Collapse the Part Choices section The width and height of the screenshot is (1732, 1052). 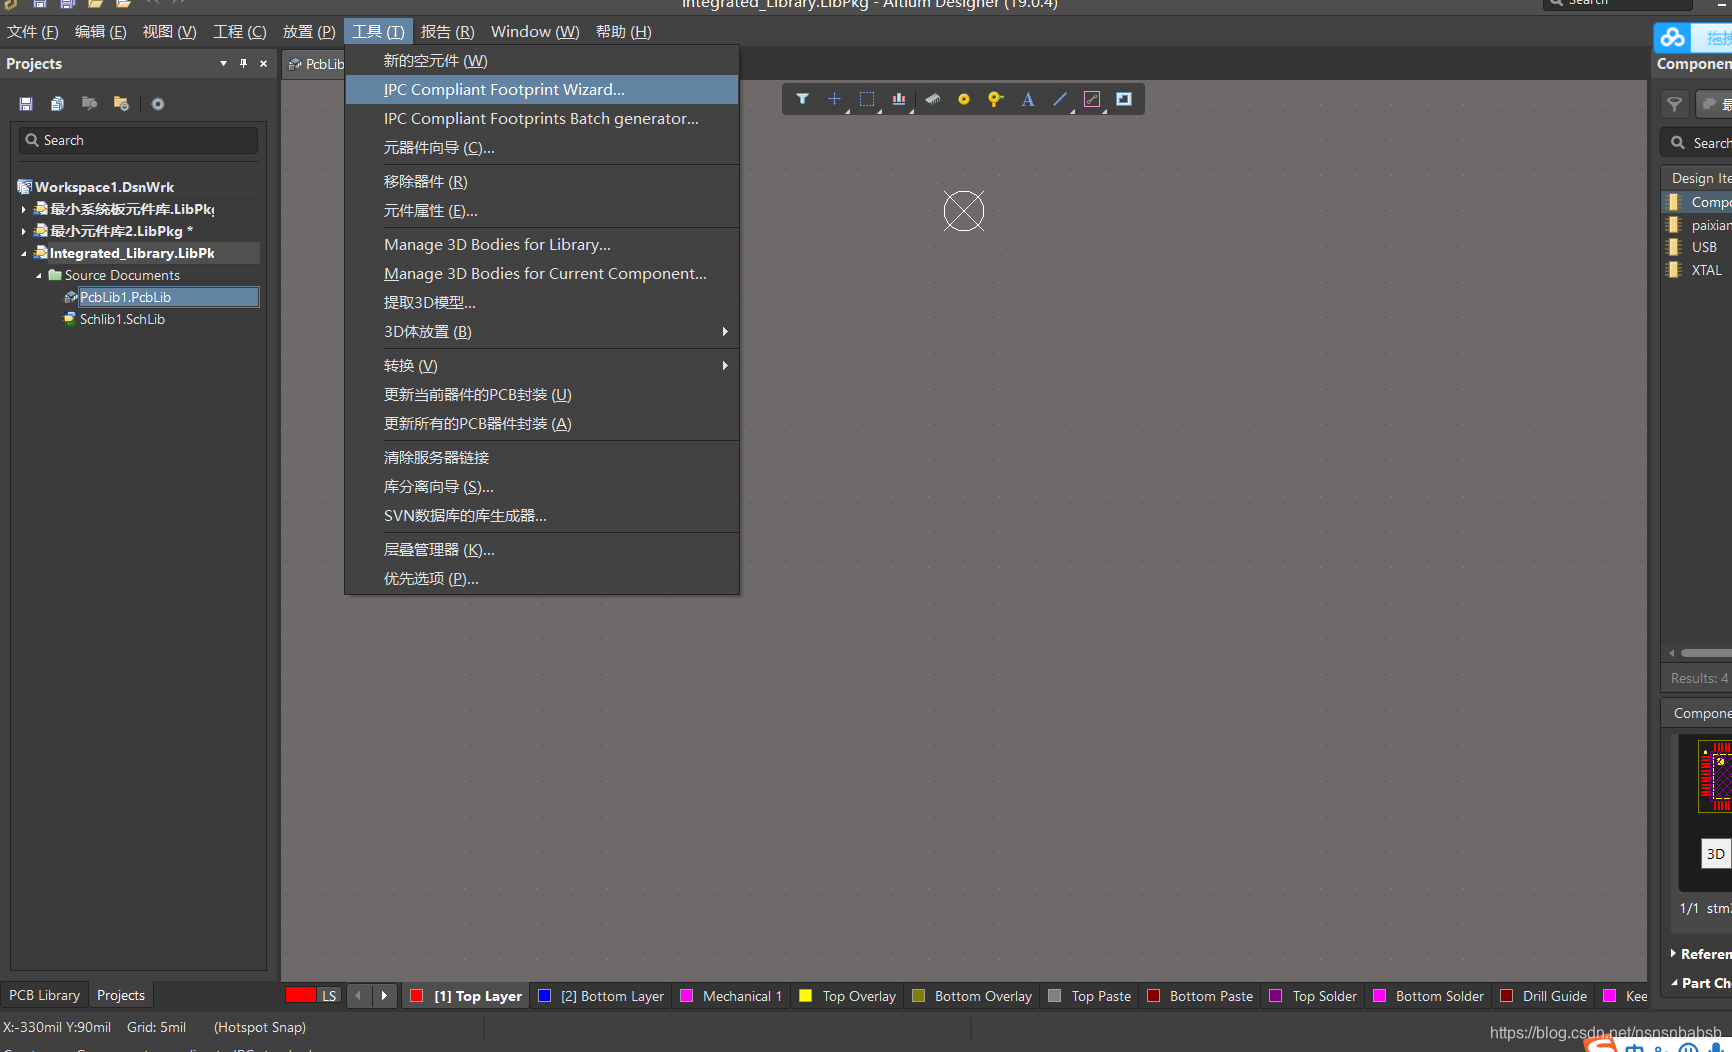pyautogui.click(x=1674, y=983)
